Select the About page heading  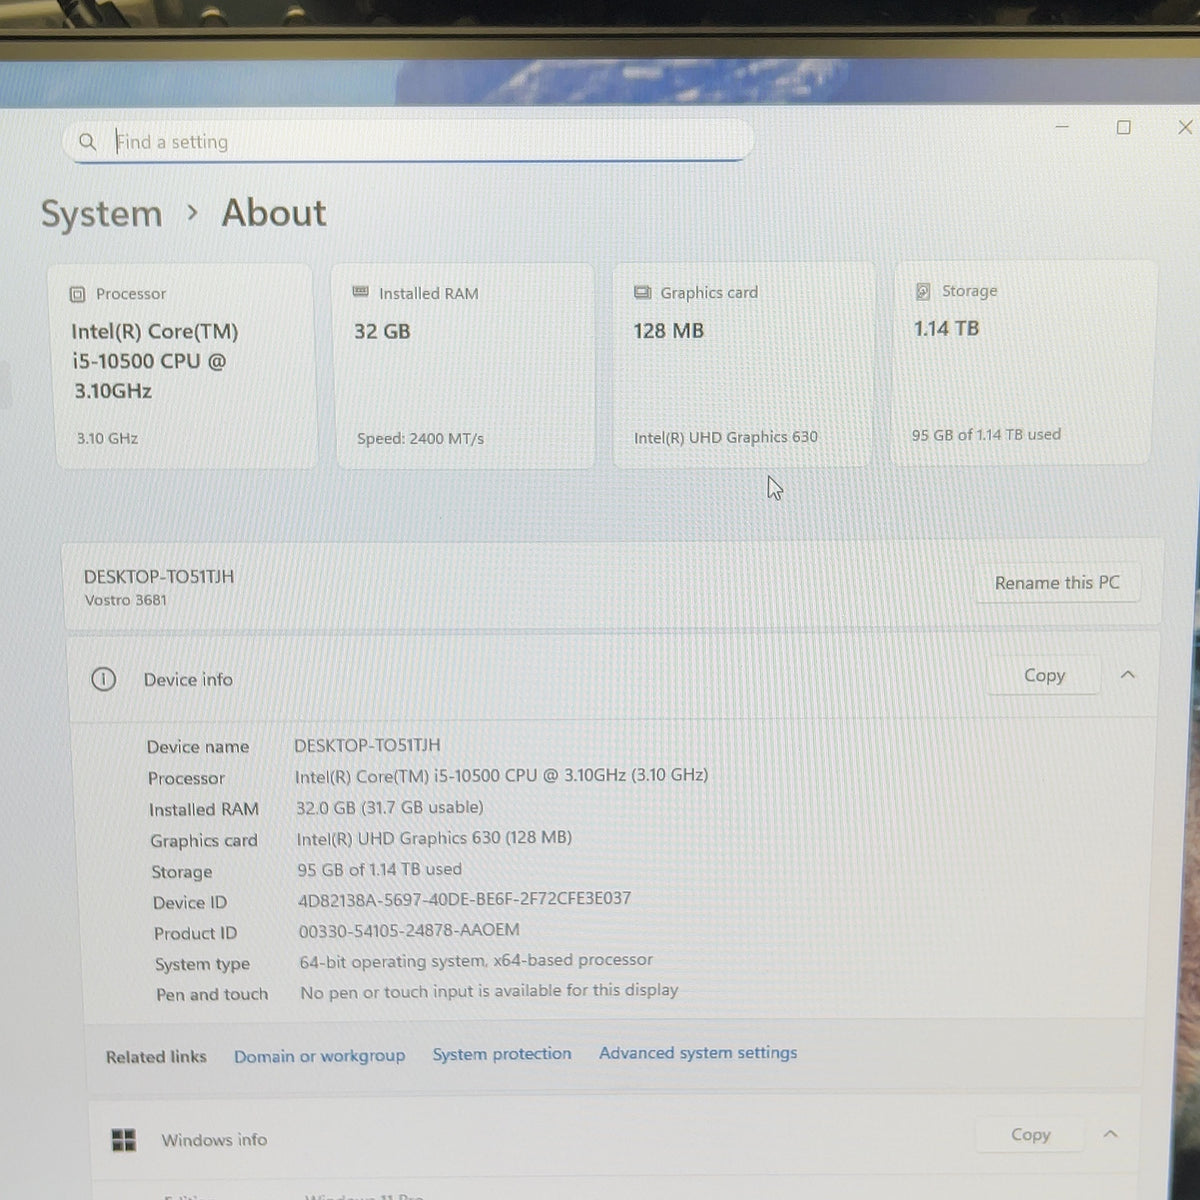pyautogui.click(x=274, y=213)
